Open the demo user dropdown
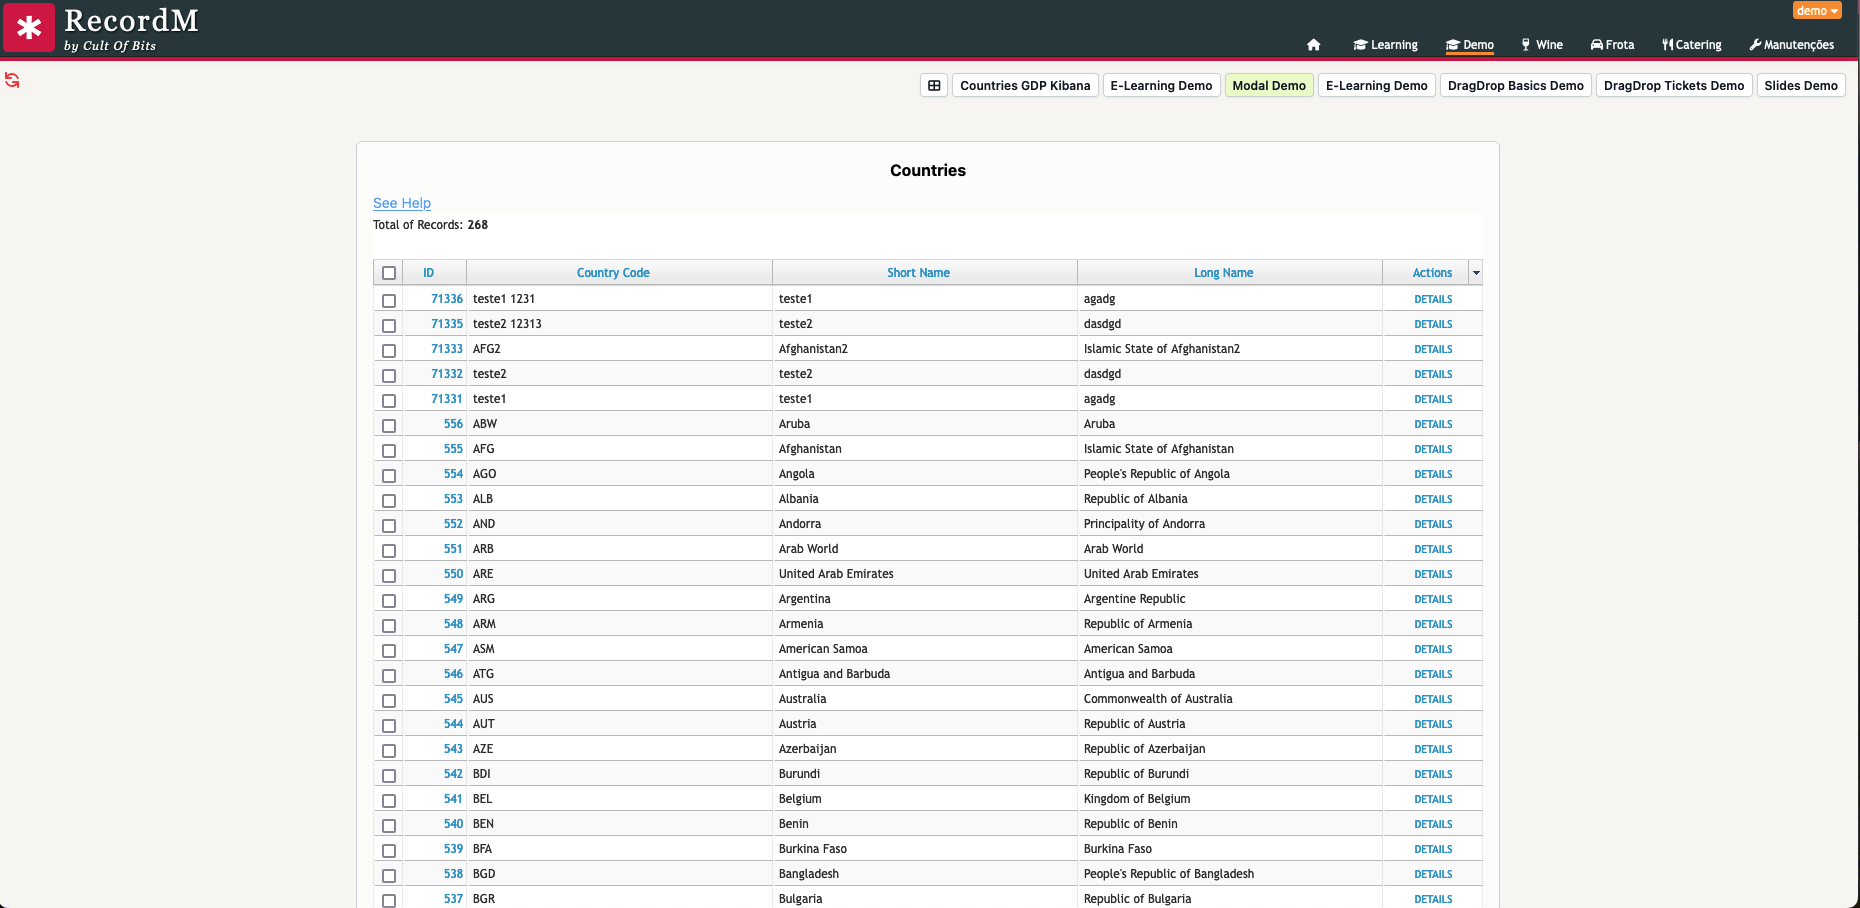This screenshot has width=1860, height=908. click(1817, 11)
